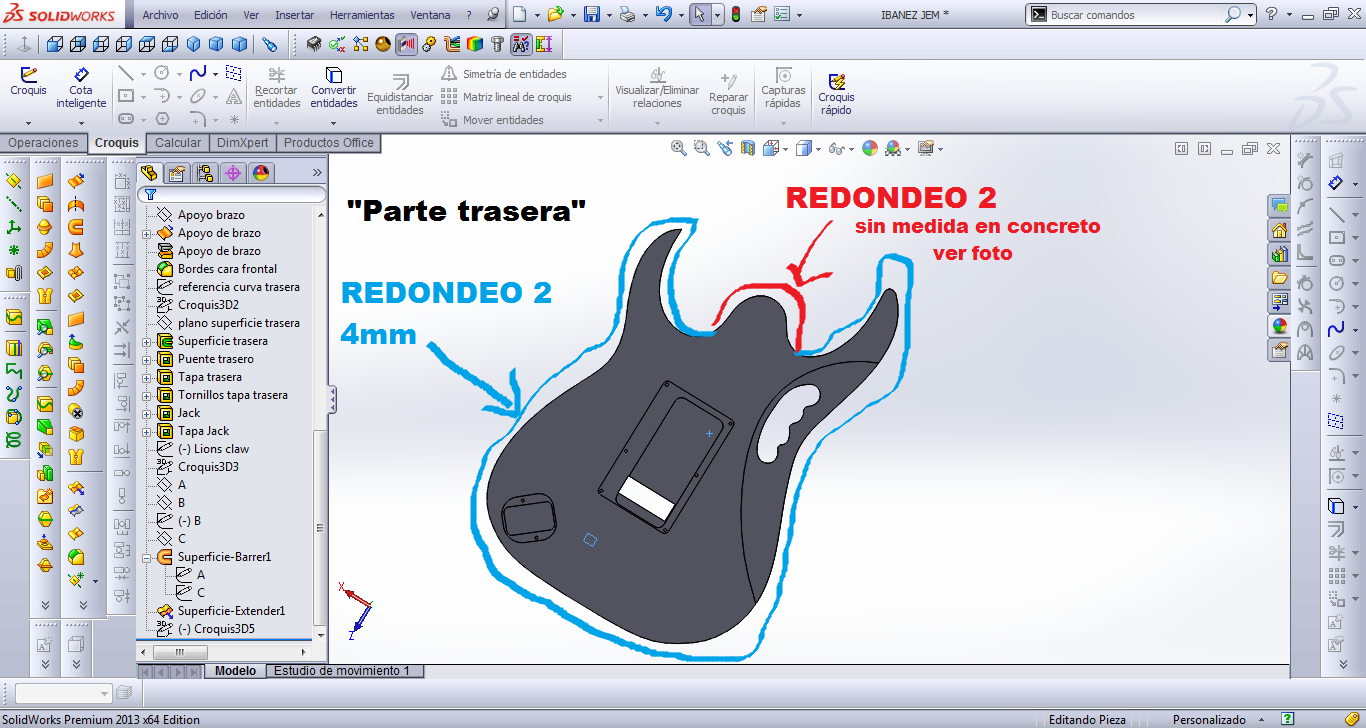1366x728 pixels.
Task: Save the document with floppy icon
Action: pos(591,14)
